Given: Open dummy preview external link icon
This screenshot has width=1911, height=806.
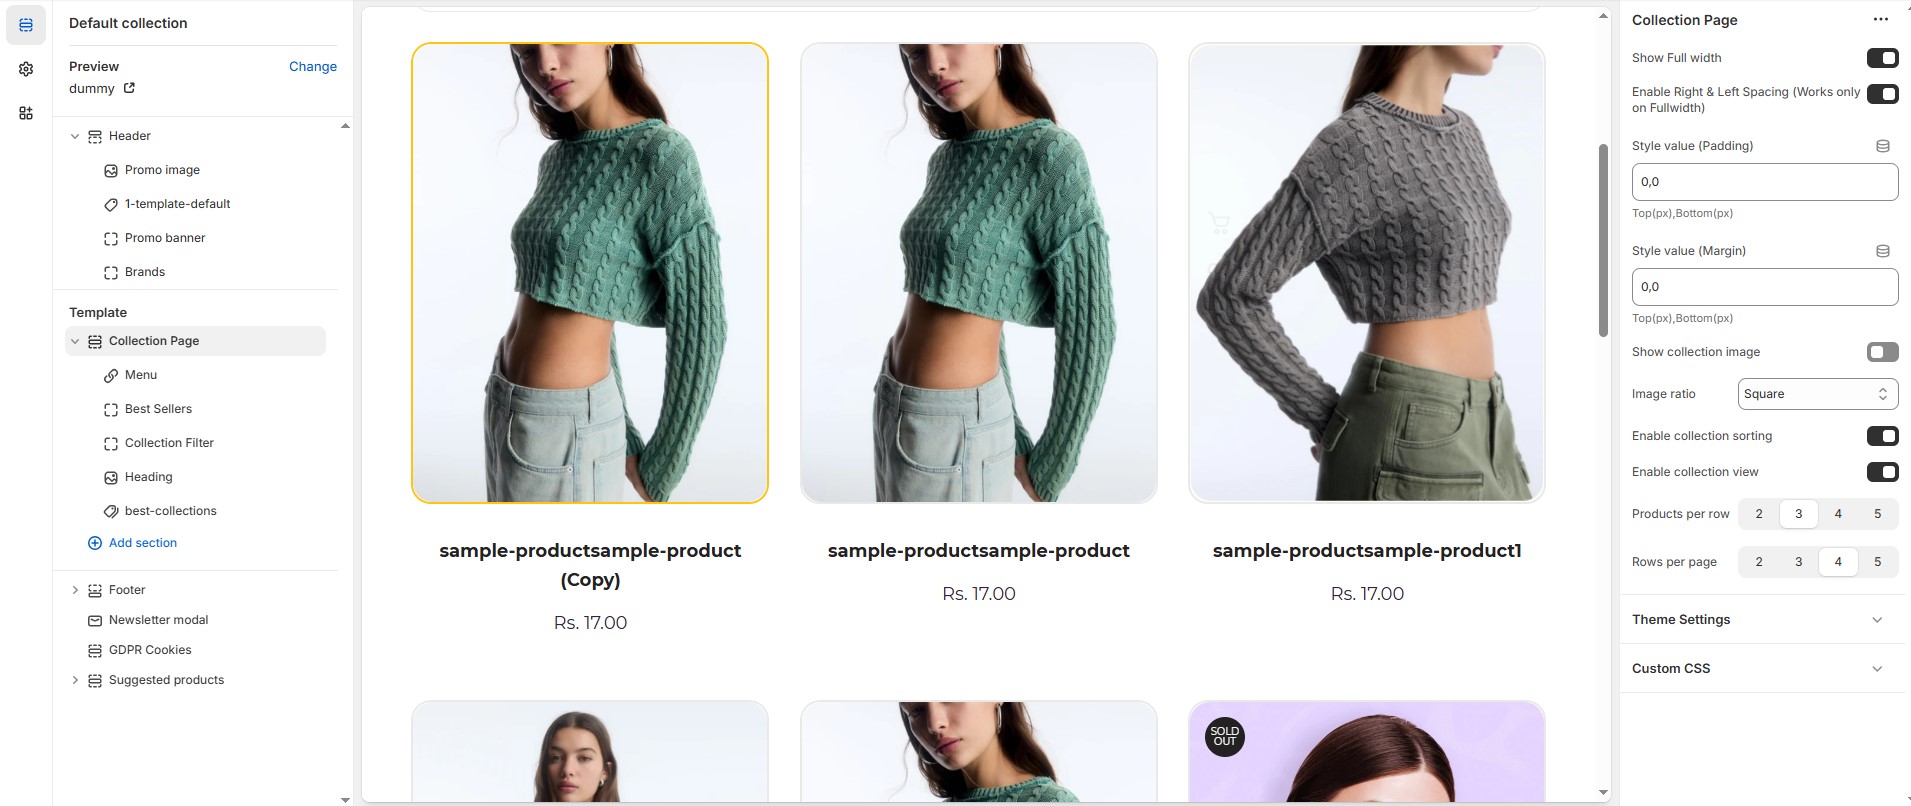Looking at the screenshot, I should click(129, 88).
